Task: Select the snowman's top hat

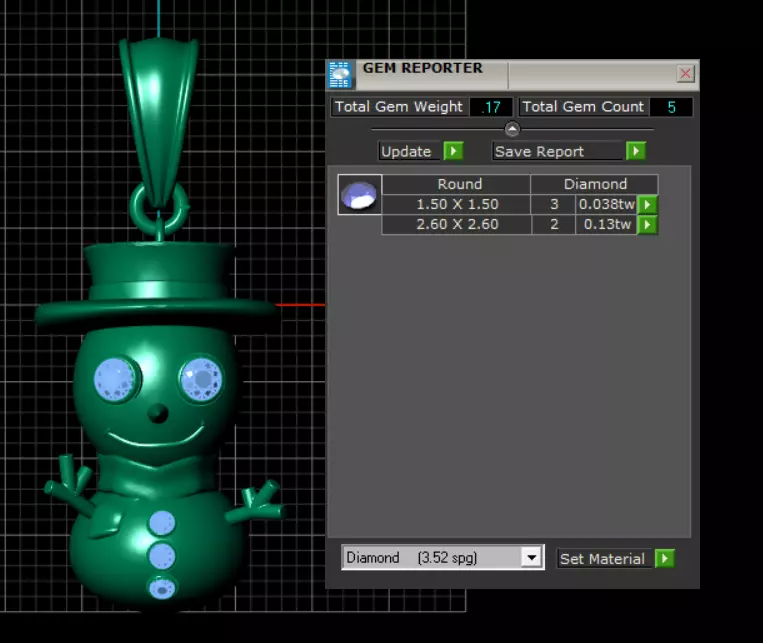Action: (156, 285)
